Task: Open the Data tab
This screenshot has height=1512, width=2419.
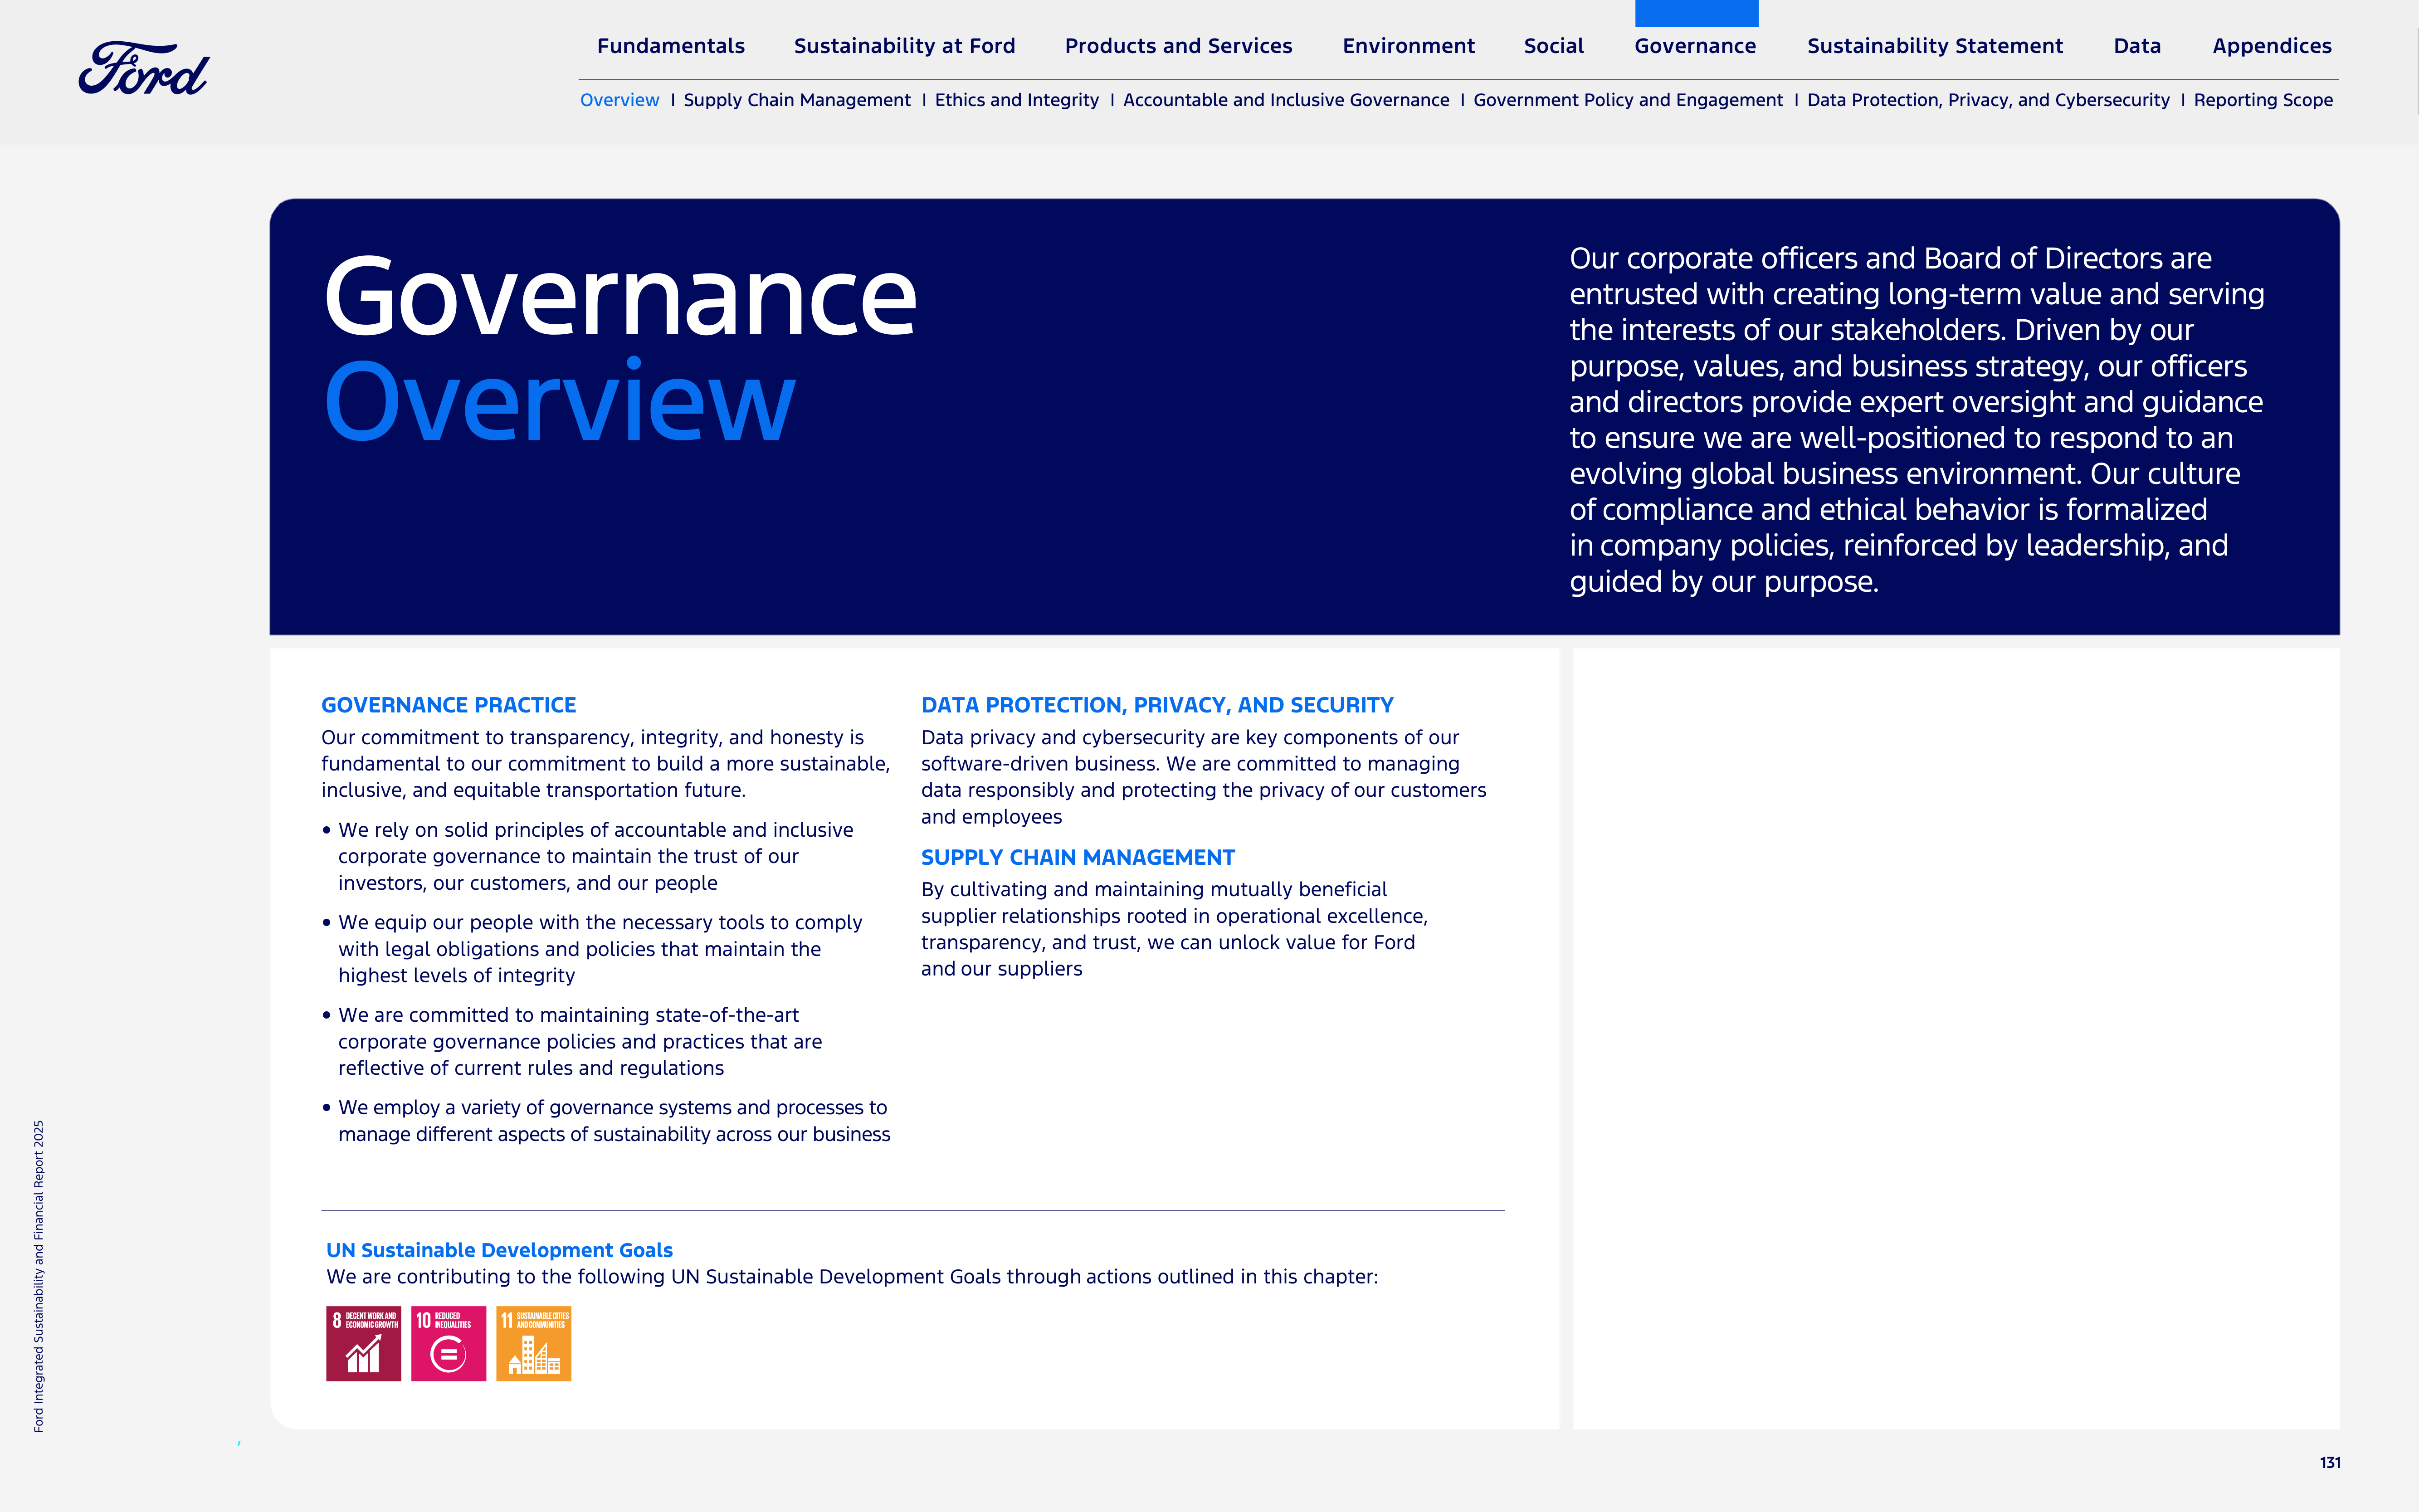Action: [x=2137, y=46]
